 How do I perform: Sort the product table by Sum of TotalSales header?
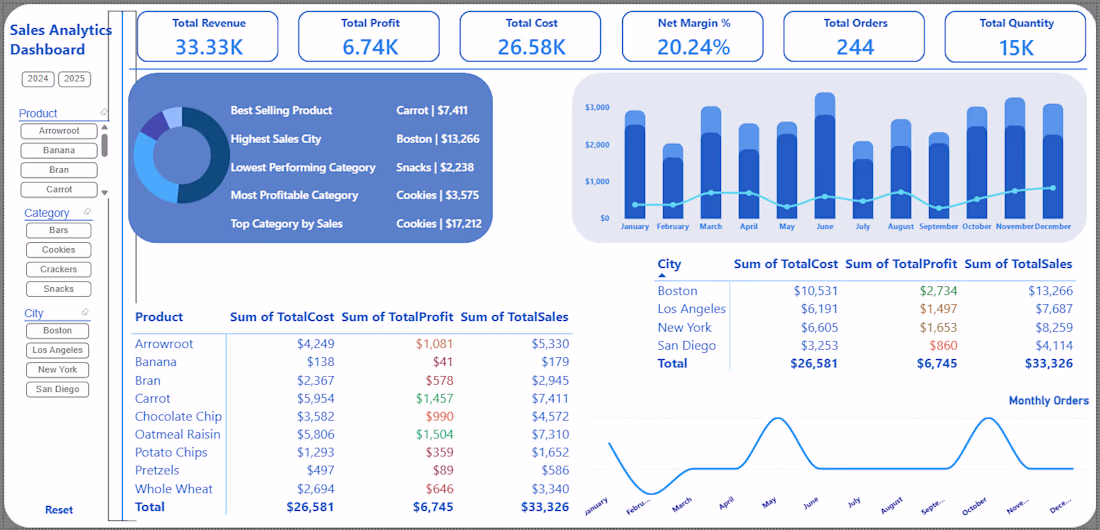tap(514, 317)
